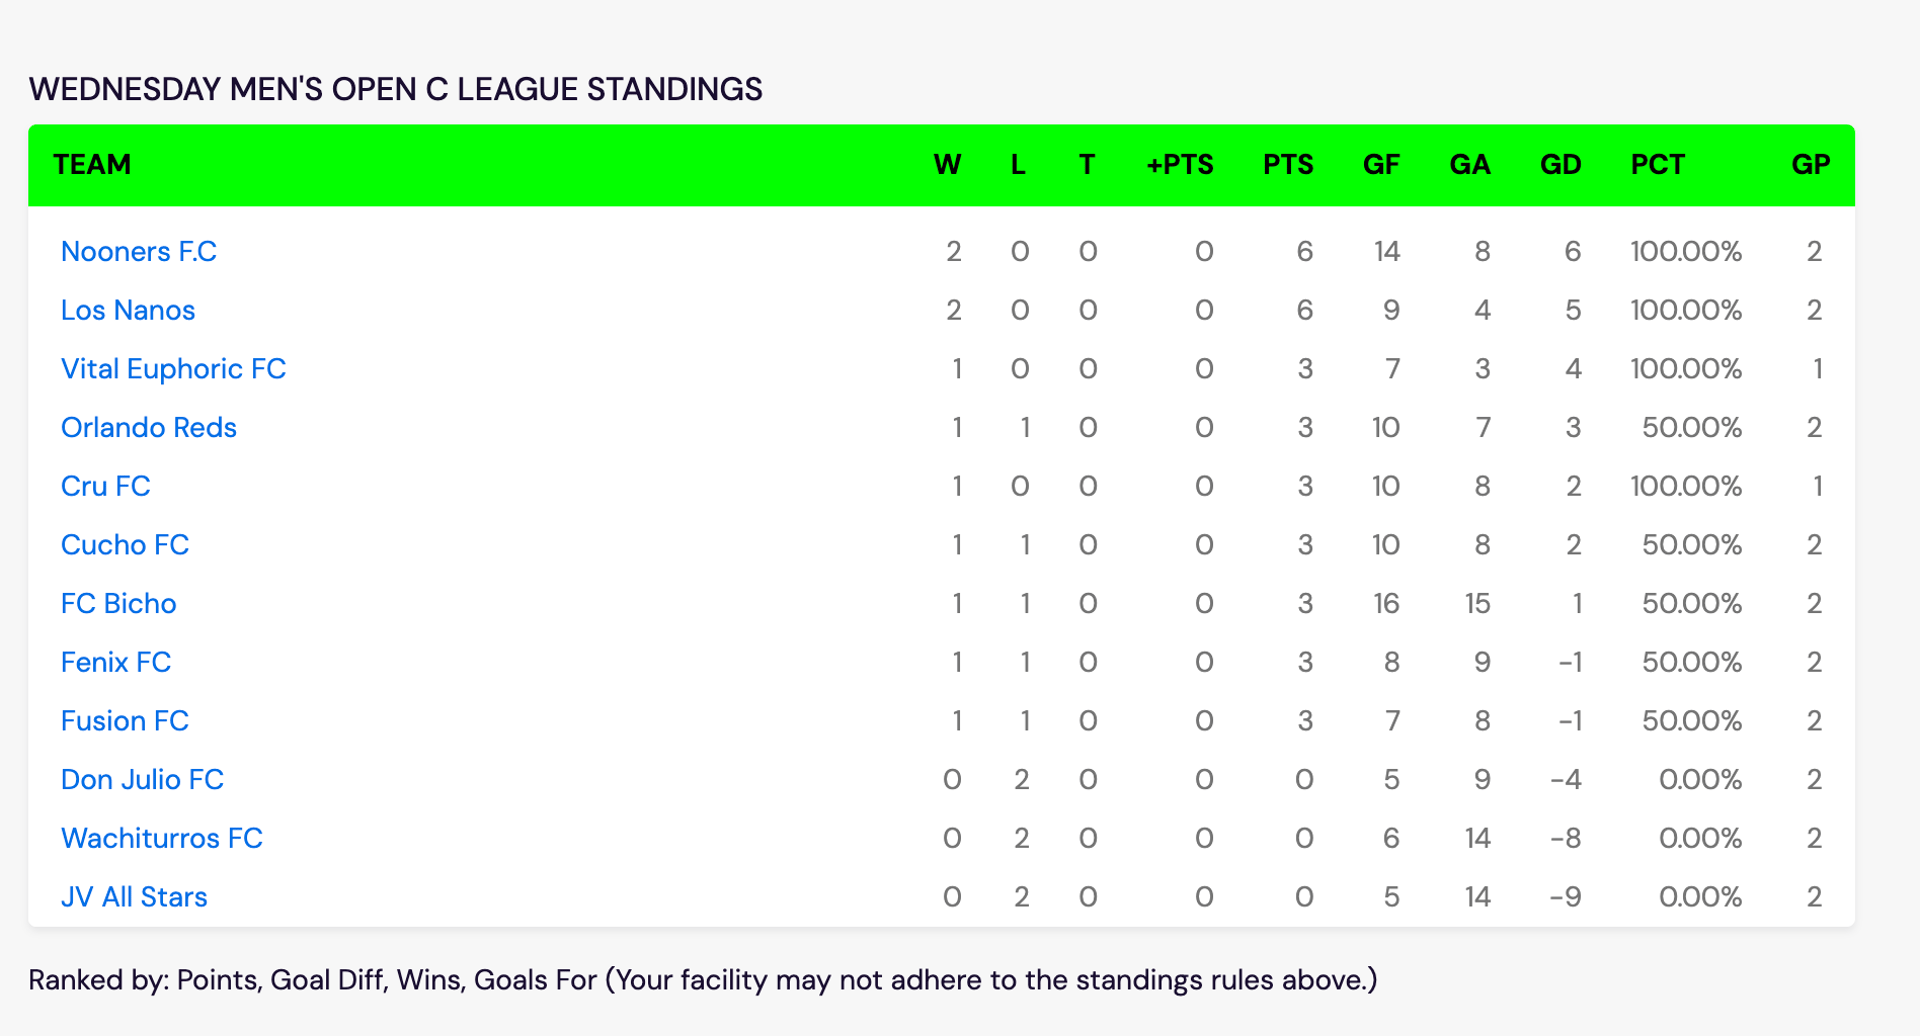The width and height of the screenshot is (1920, 1036).
Task: Click the GF column header
Action: pyautogui.click(x=1381, y=164)
